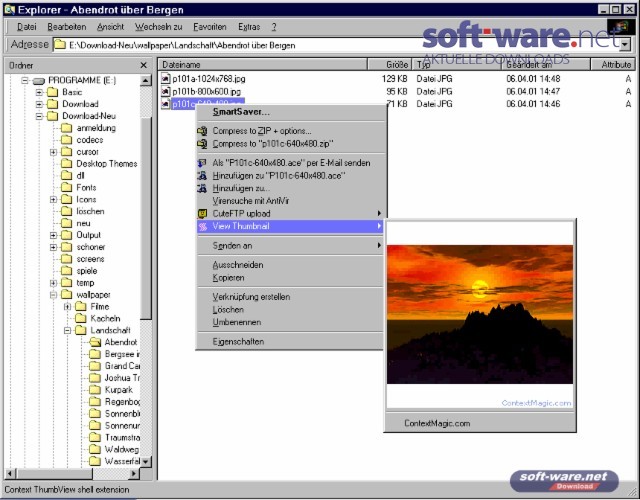Click the PROGRAMME (E:) drive icon

pyautogui.click(x=38, y=80)
